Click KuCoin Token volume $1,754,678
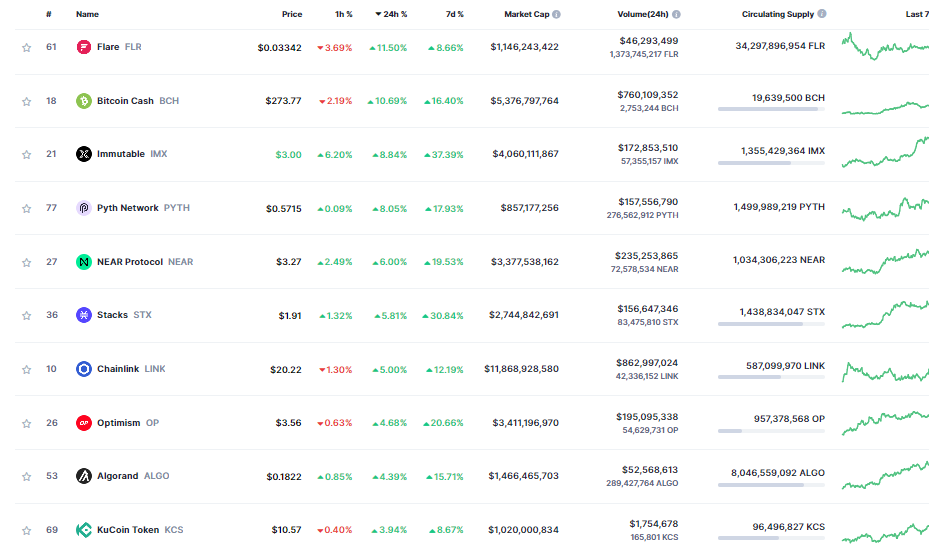The height and width of the screenshot is (551, 951). (x=653, y=524)
